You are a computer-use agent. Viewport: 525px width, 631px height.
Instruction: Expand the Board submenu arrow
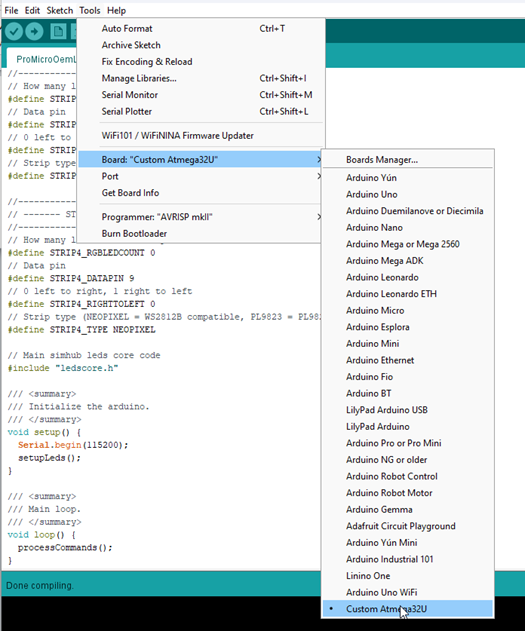pos(318,160)
